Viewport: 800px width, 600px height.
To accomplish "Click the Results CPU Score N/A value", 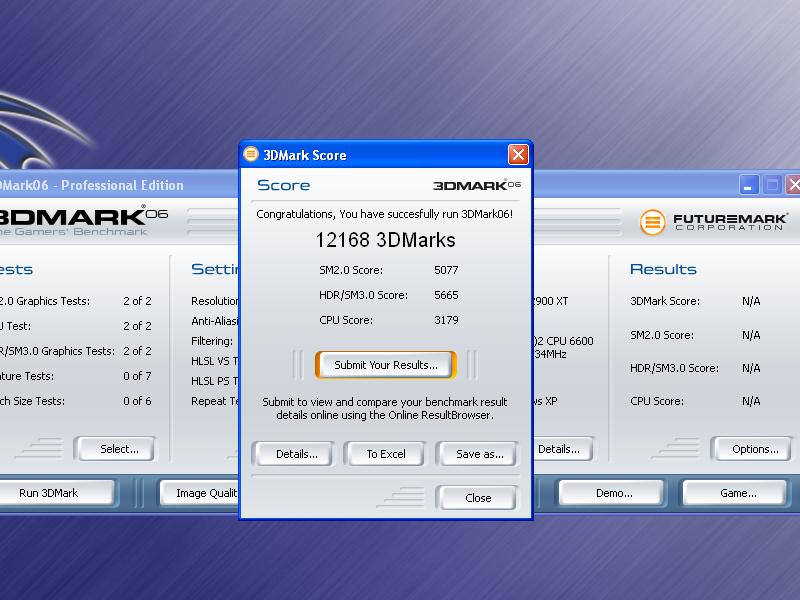I will pyautogui.click(x=751, y=401).
